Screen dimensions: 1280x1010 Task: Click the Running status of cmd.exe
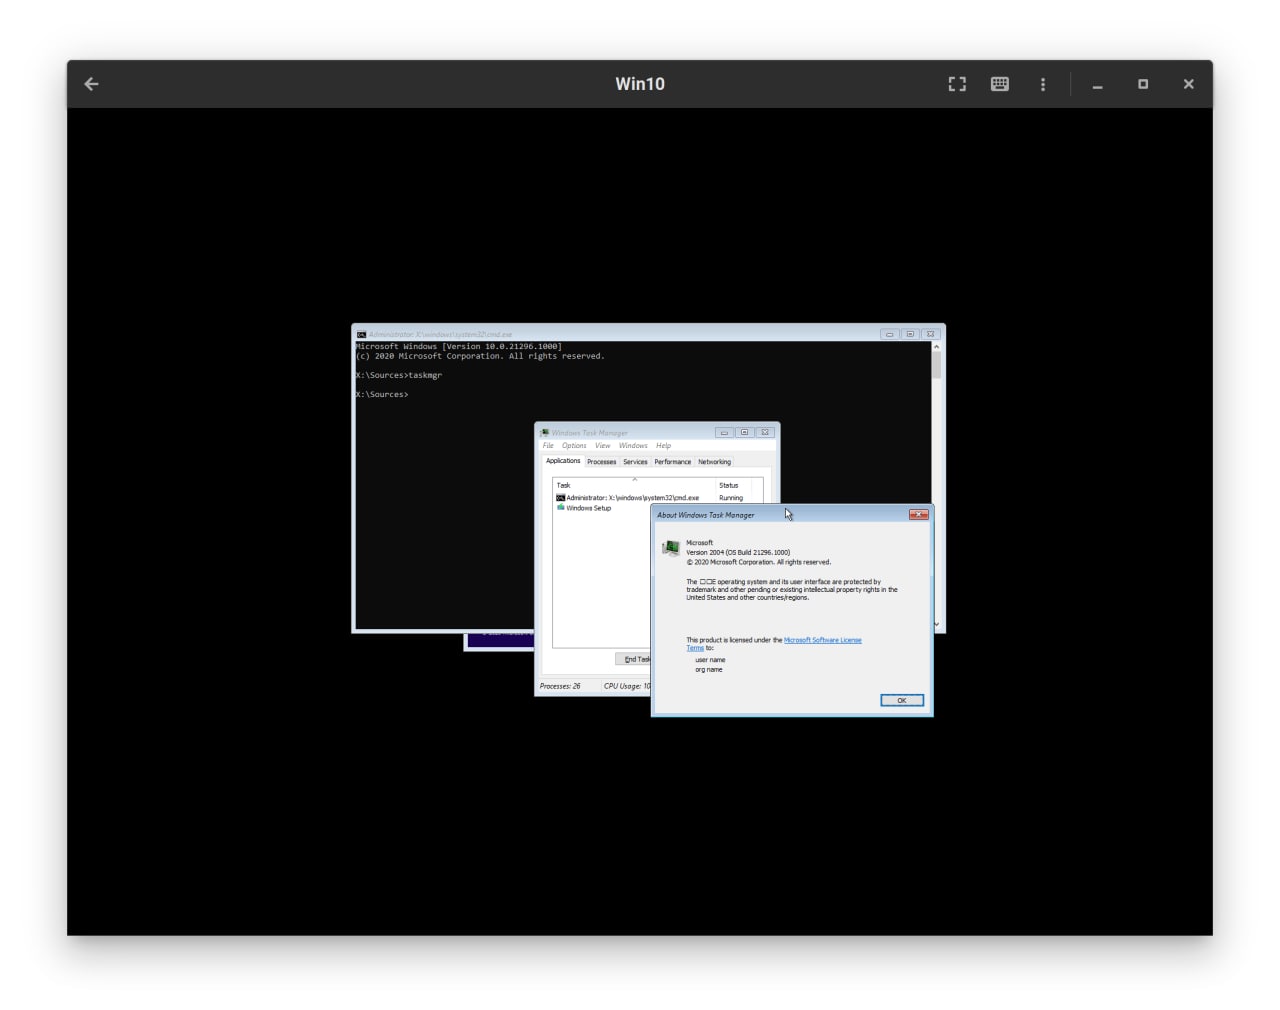tap(731, 498)
